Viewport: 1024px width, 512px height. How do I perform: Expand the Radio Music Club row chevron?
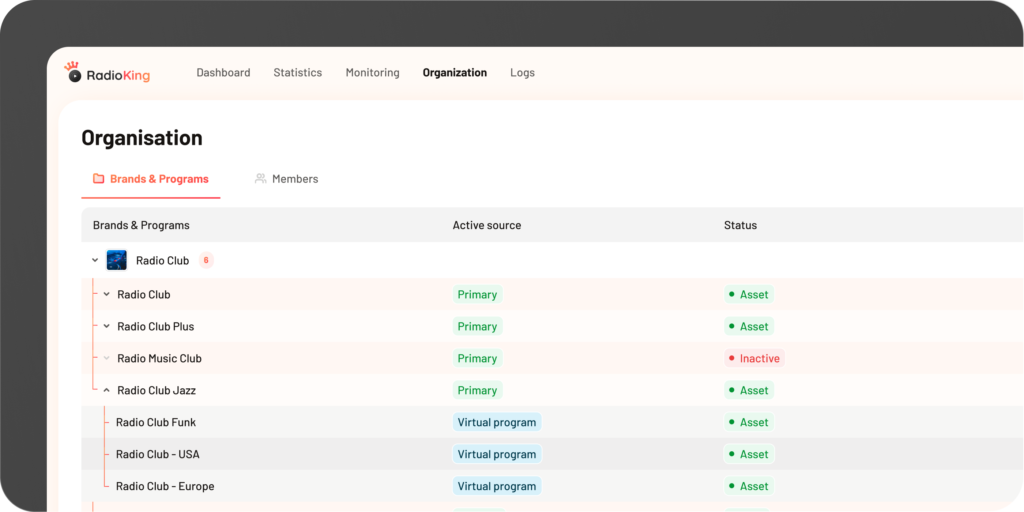[x=107, y=358]
